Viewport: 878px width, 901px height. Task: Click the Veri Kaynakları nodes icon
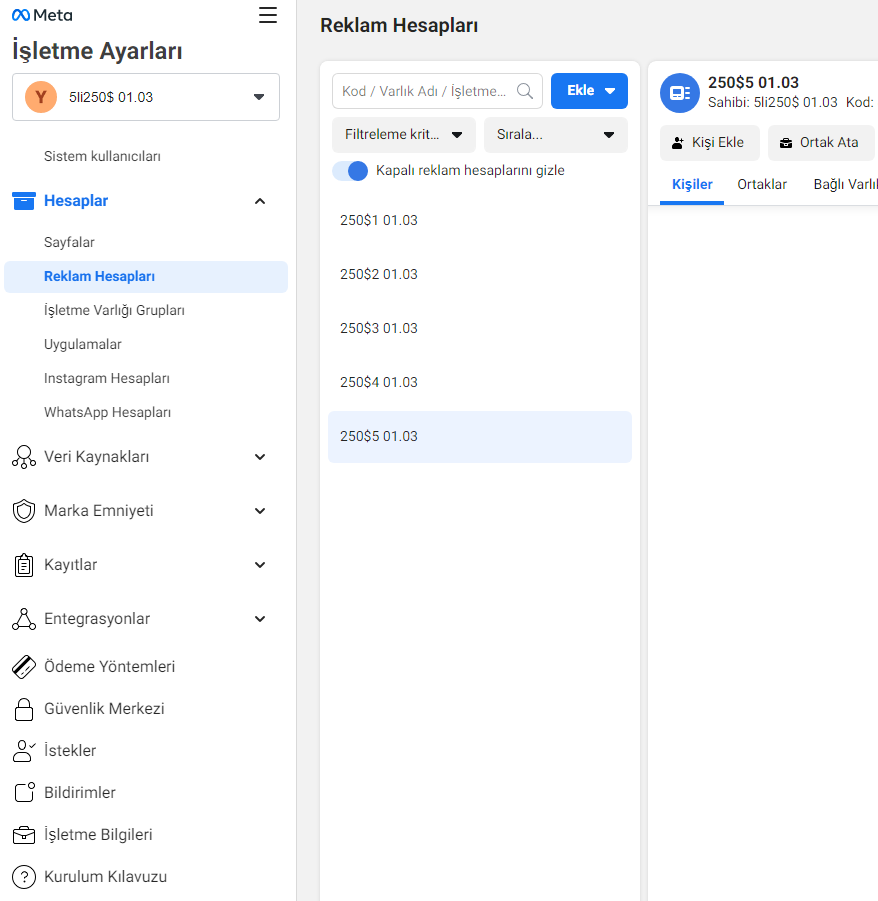tap(24, 457)
